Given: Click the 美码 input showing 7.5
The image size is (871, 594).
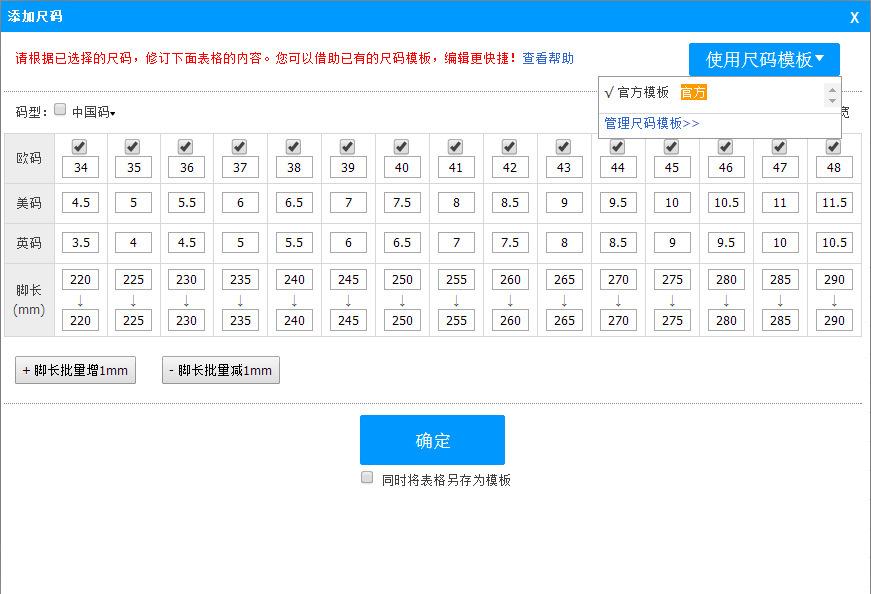Looking at the screenshot, I should pyautogui.click(x=402, y=203).
